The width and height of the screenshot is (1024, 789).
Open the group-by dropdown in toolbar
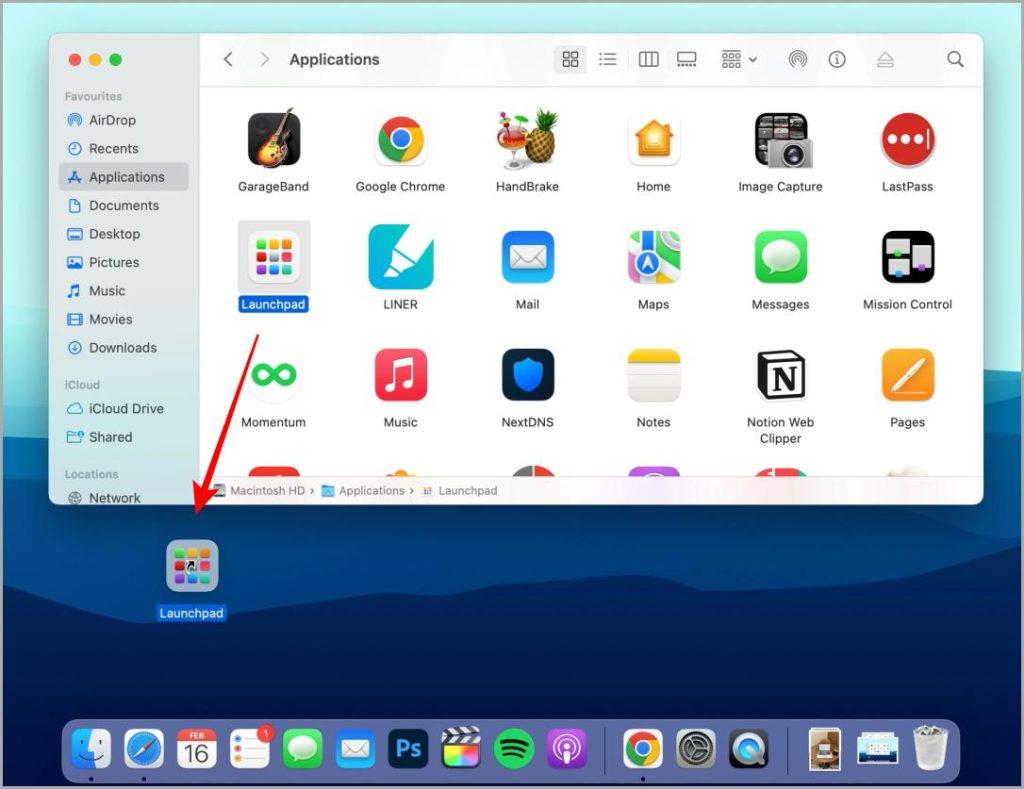point(739,59)
